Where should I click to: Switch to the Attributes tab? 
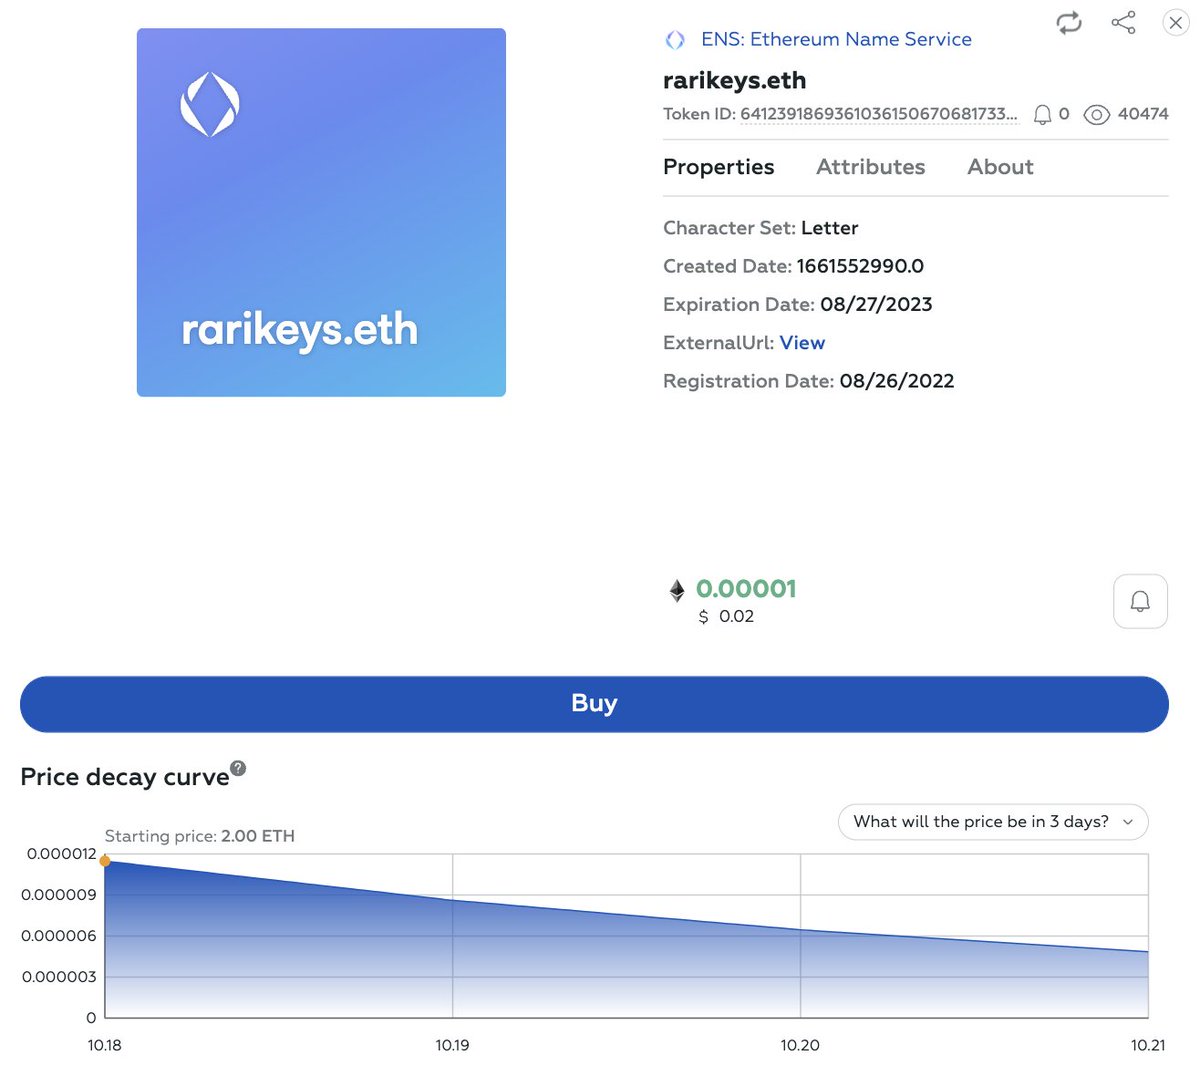[870, 167]
